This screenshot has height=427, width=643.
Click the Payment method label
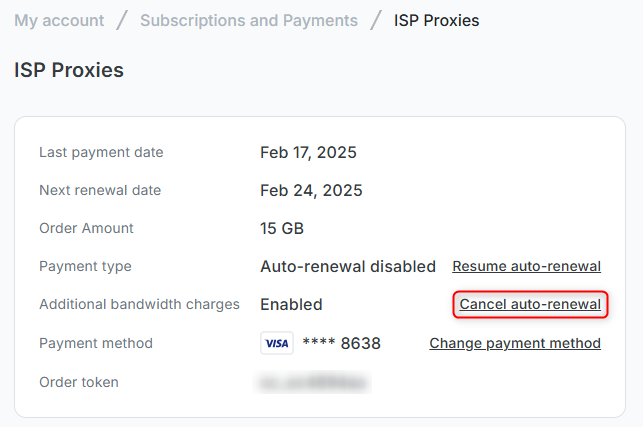(96, 343)
